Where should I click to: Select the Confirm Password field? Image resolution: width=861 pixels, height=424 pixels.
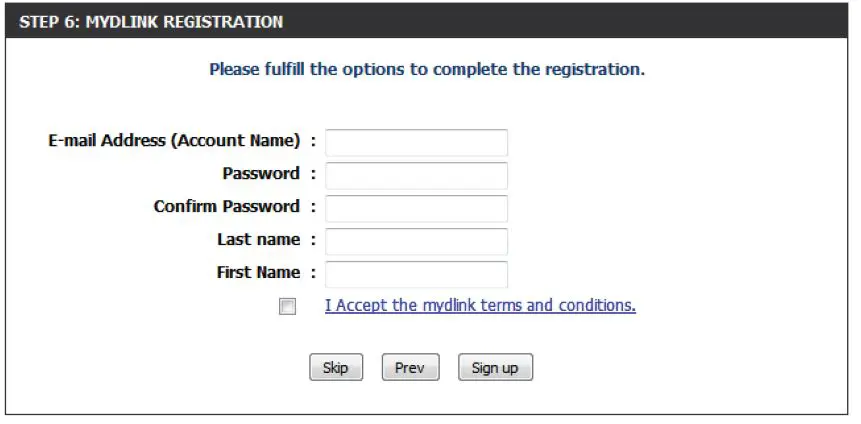(x=416, y=209)
